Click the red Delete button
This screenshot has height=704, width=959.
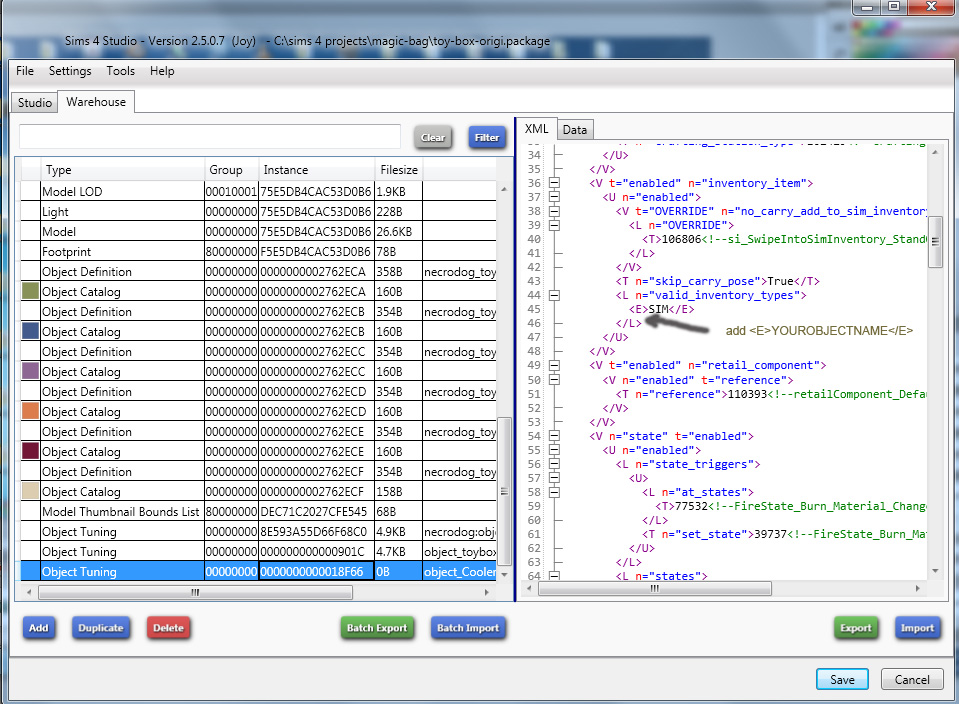click(168, 628)
